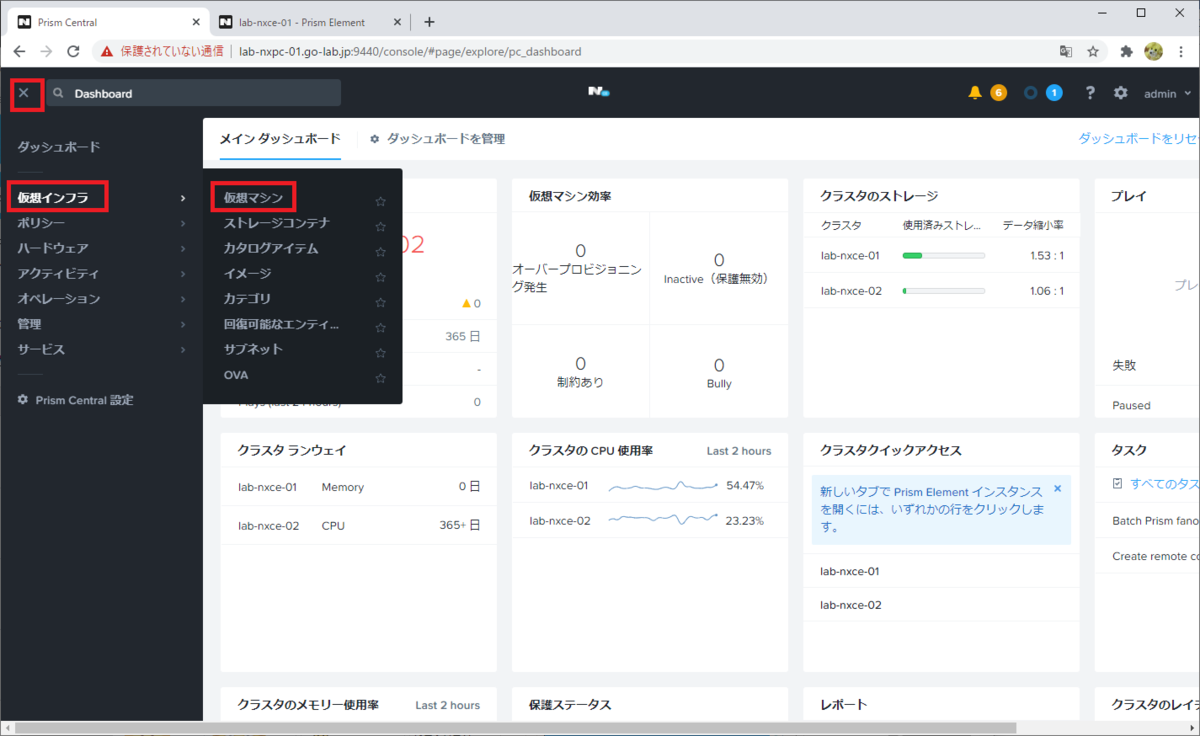Switch to メイン ダッシュボード tab
This screenshot has height=736, width=1200.
(x=280, y=139)
